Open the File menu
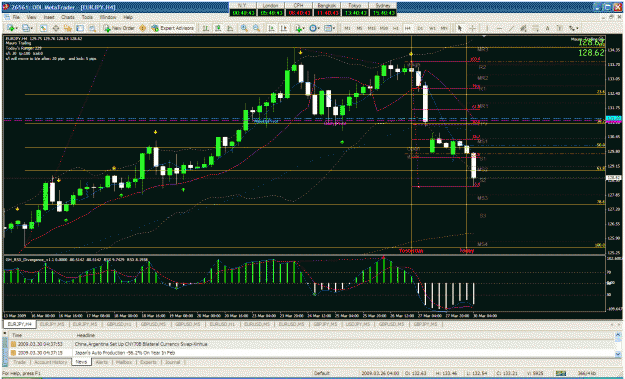Viewport: 625px width, 379px height. point(16,18)
